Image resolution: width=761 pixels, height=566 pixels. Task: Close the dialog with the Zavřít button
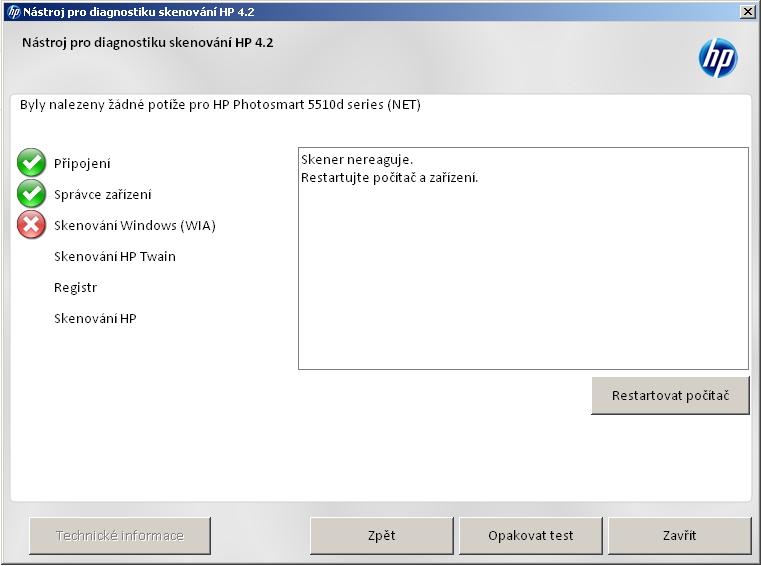point(679,535)
